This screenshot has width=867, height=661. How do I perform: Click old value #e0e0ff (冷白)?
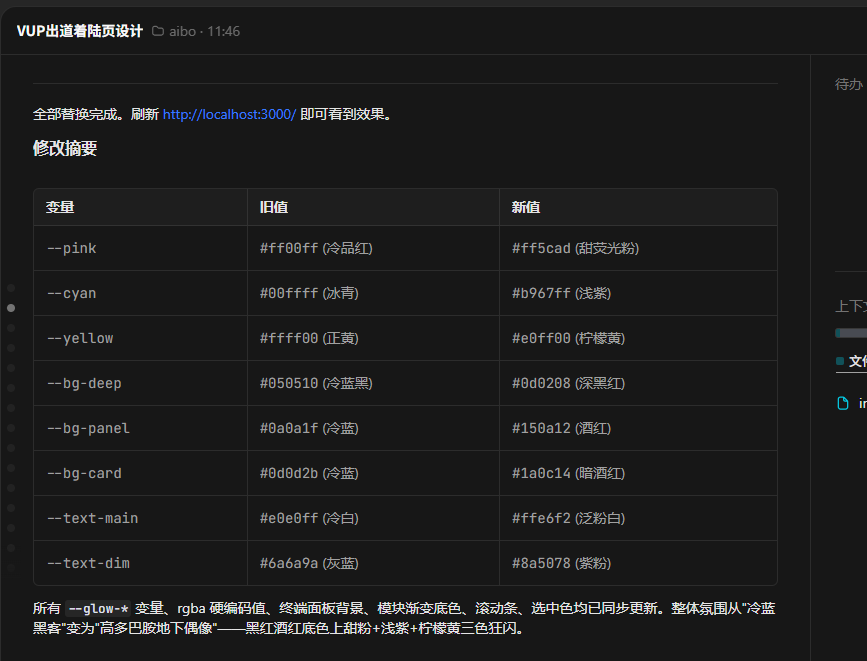click(x=310, y=518)
